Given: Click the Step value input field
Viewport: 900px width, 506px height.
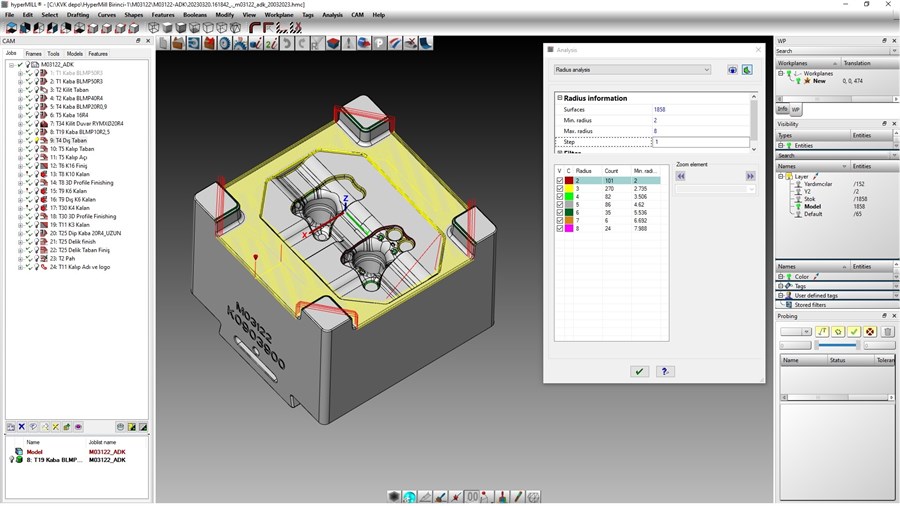Looking at the screenshot, I should coord(701,142).
